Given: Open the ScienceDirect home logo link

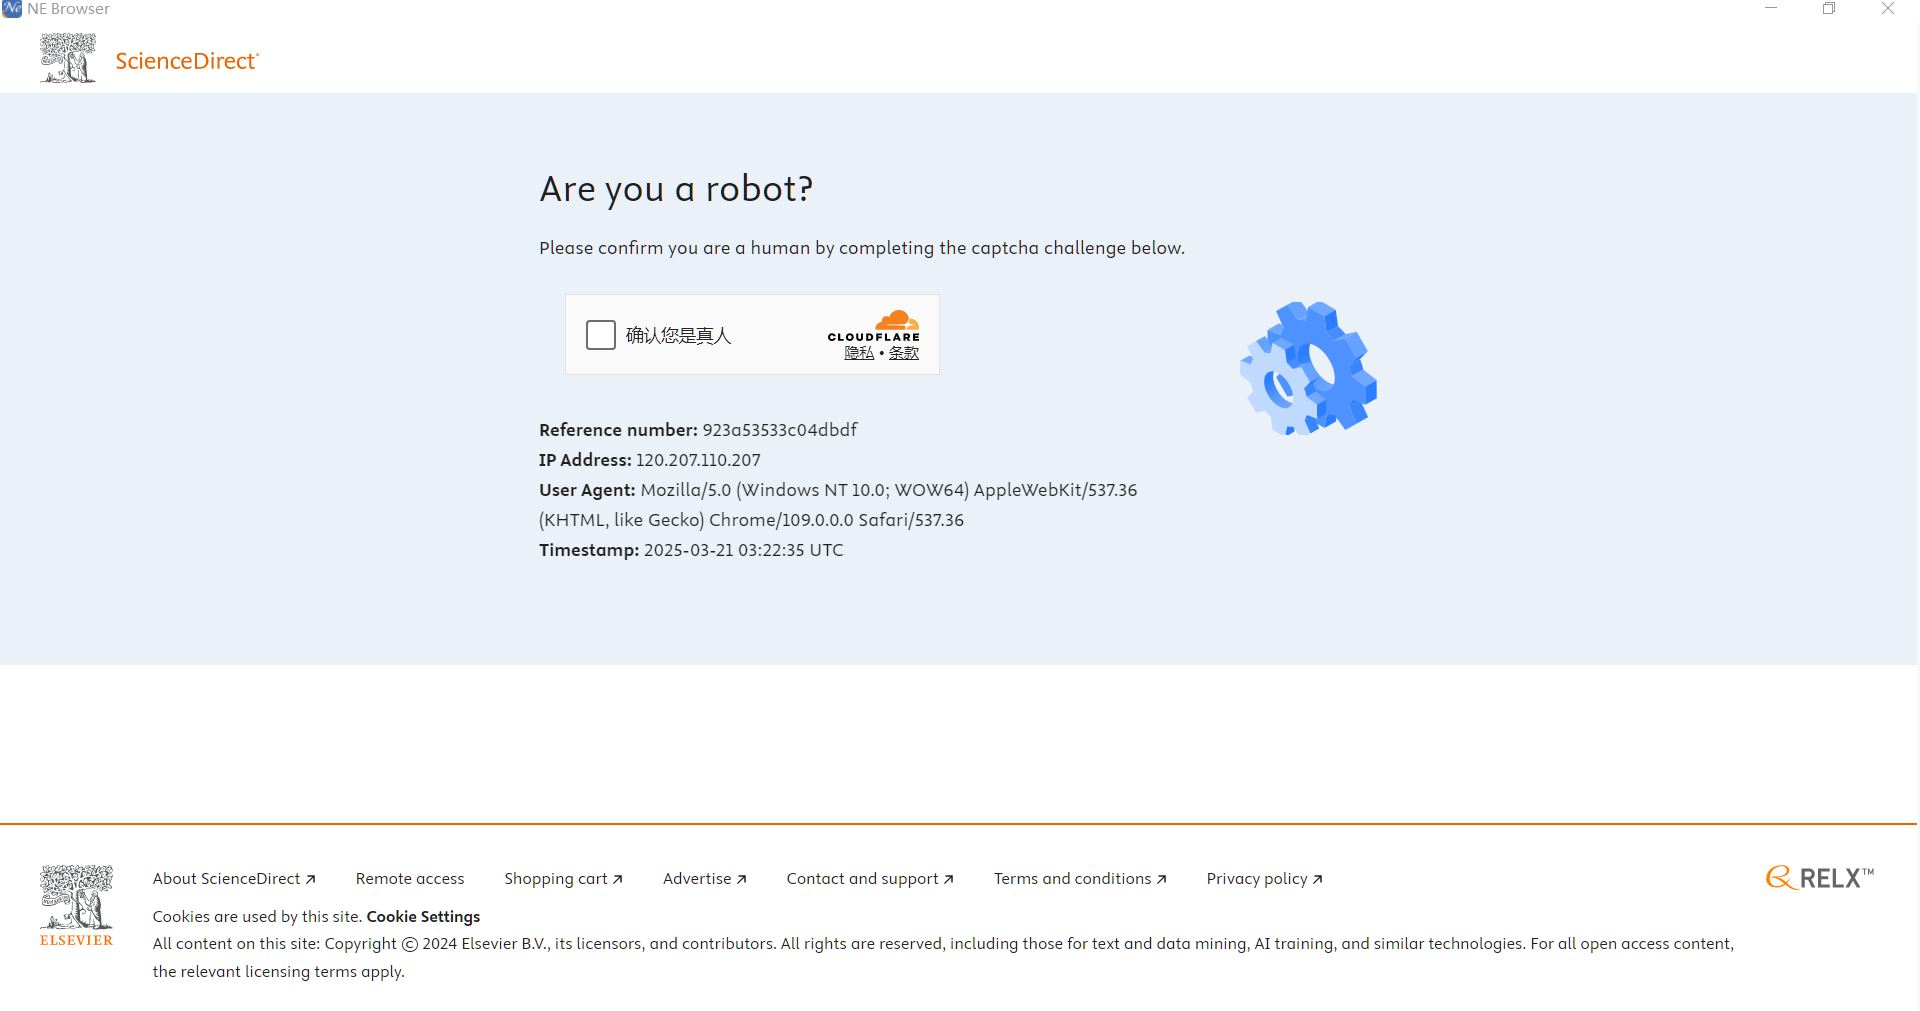Looking at the screenshot, I should point(187,61).
